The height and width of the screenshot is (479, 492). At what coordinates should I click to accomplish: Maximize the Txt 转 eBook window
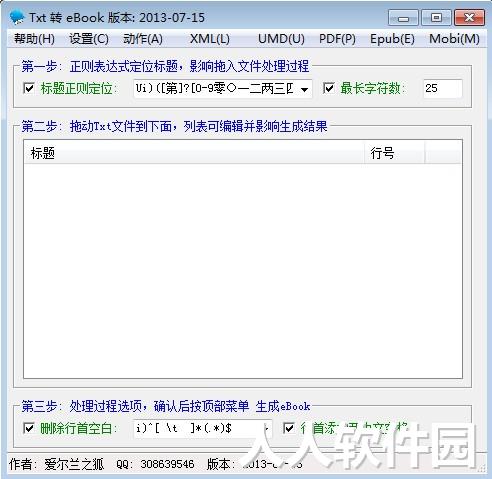[x=436, y=18]
